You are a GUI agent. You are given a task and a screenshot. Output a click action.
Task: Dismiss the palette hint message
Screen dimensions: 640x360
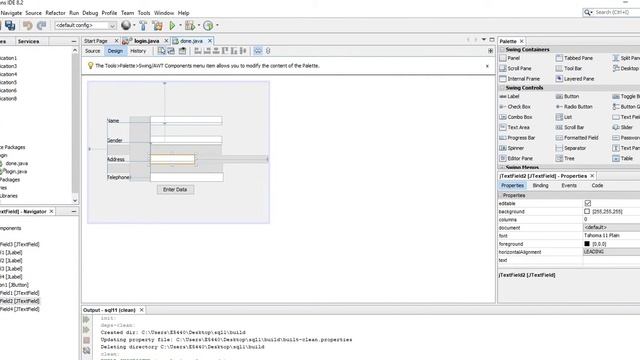tap(487, 66)
